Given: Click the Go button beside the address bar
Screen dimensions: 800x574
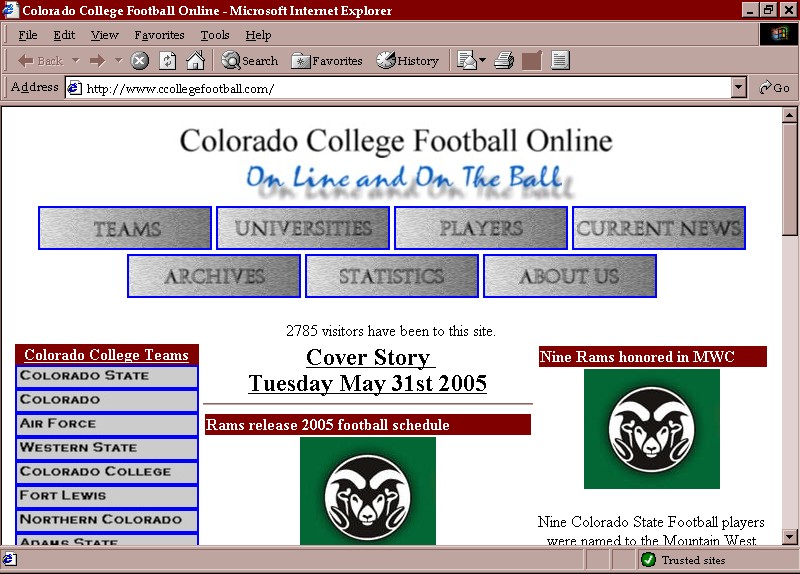Looking at the screenshot, I should pyautogui.click(x=774, y=88).
